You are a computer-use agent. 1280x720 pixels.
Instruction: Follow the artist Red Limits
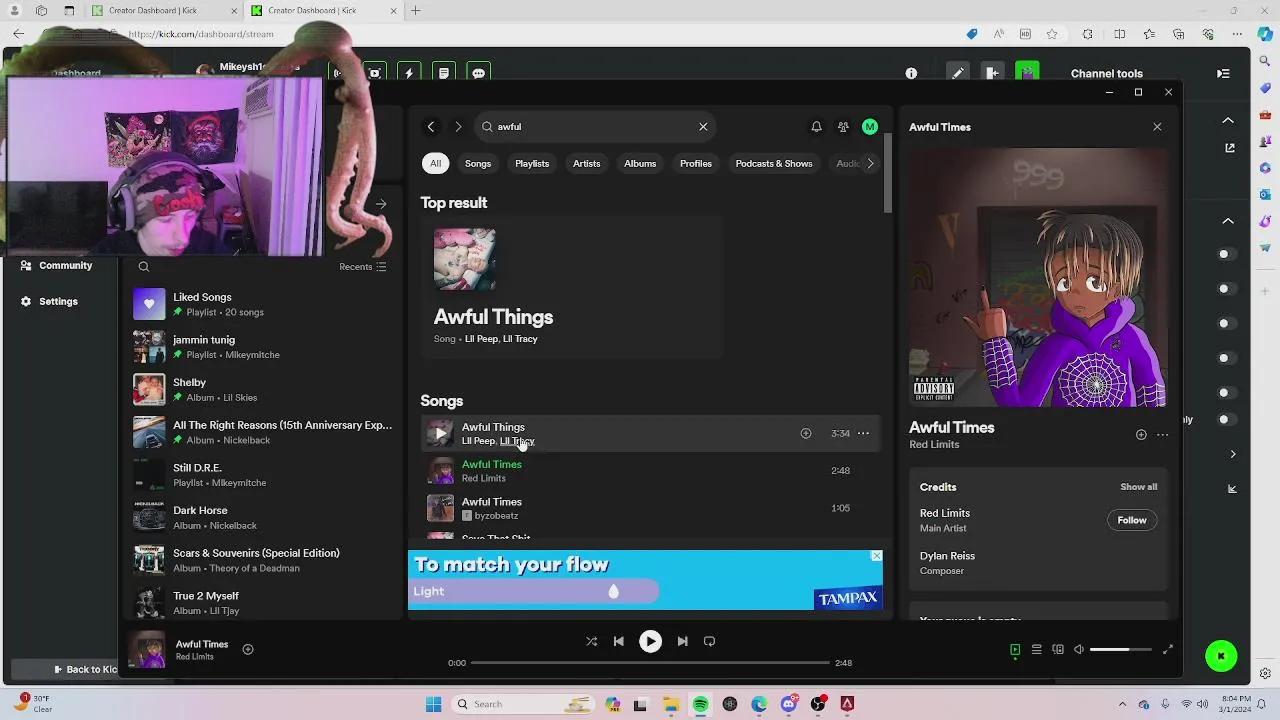click(x=1131, y=520)
